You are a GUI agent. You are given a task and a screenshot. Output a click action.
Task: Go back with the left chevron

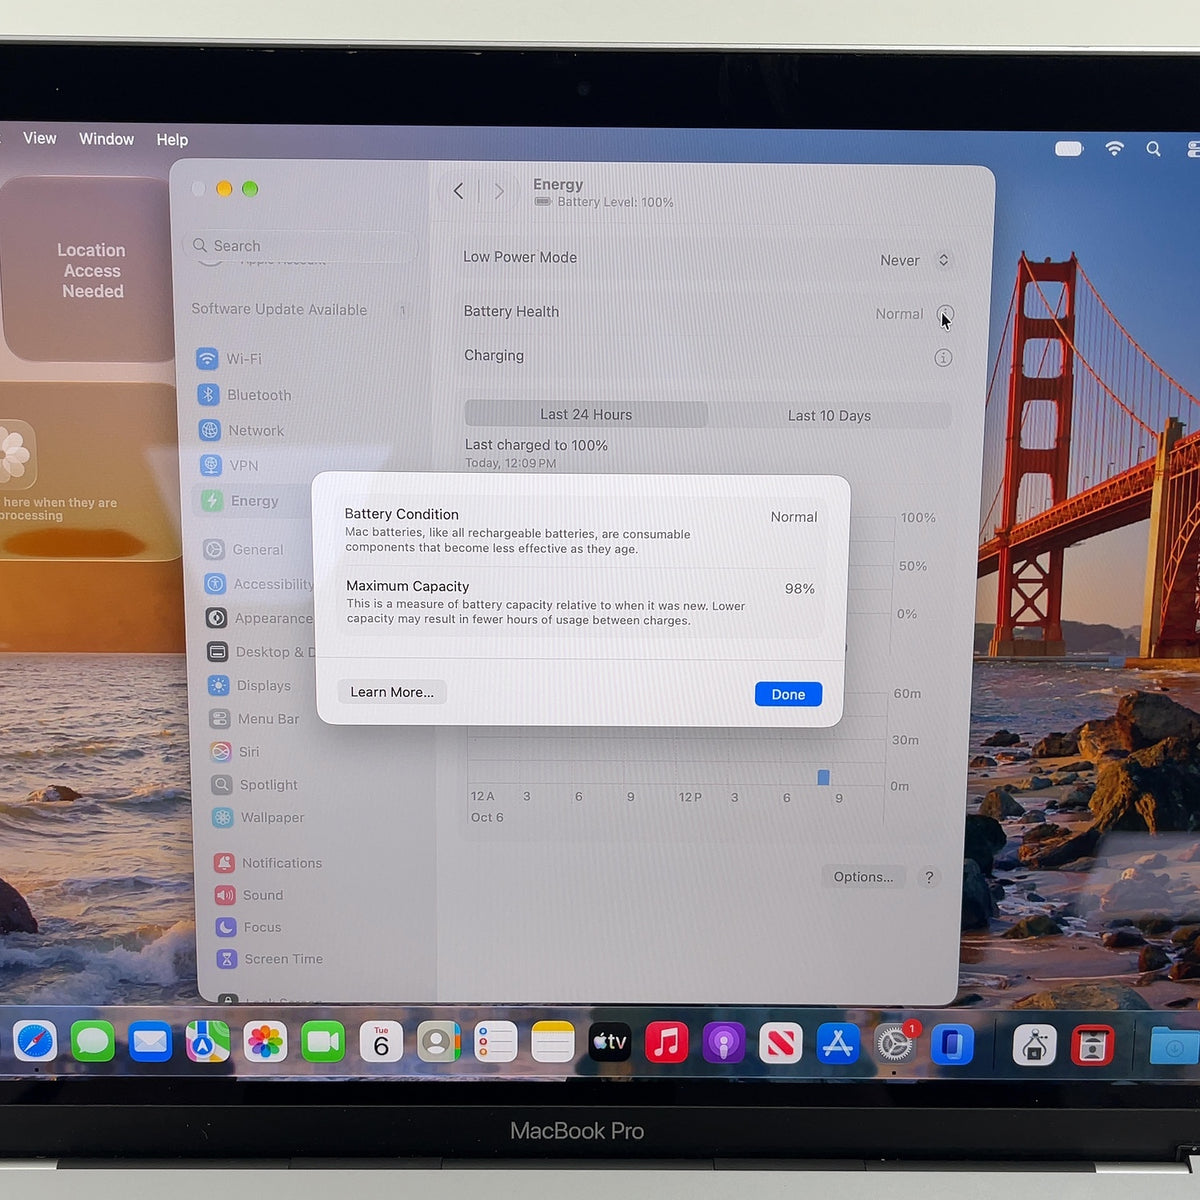458,191
